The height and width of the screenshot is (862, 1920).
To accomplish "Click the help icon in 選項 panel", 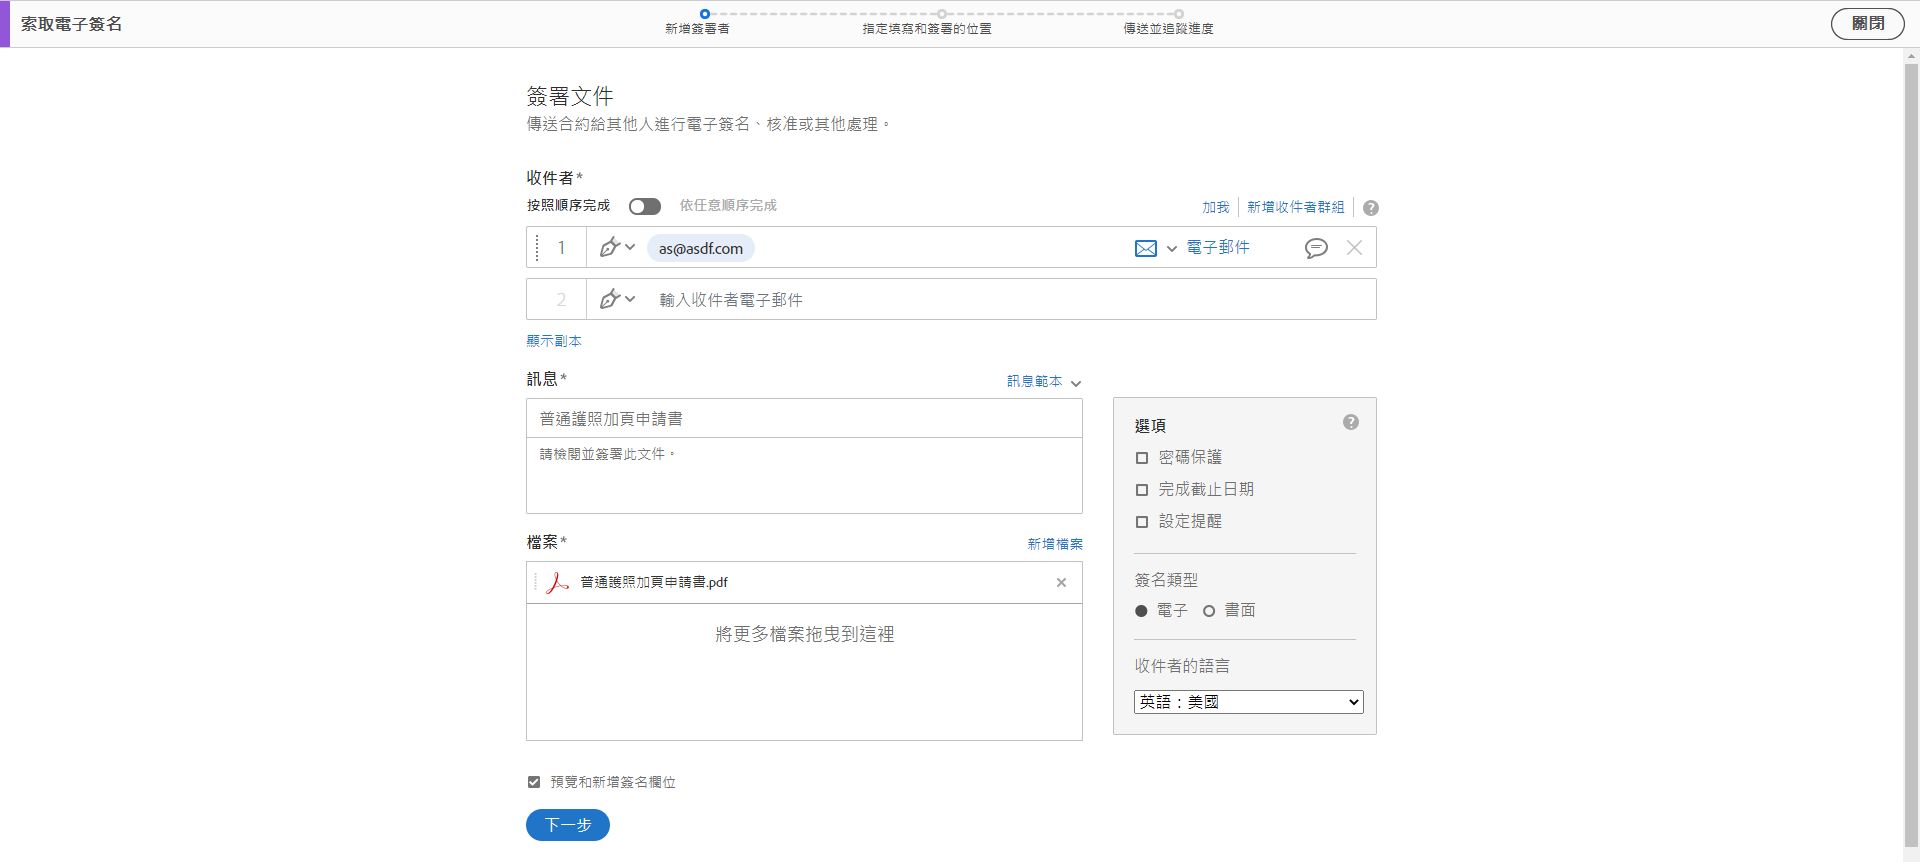I will tap(1351, 422).
